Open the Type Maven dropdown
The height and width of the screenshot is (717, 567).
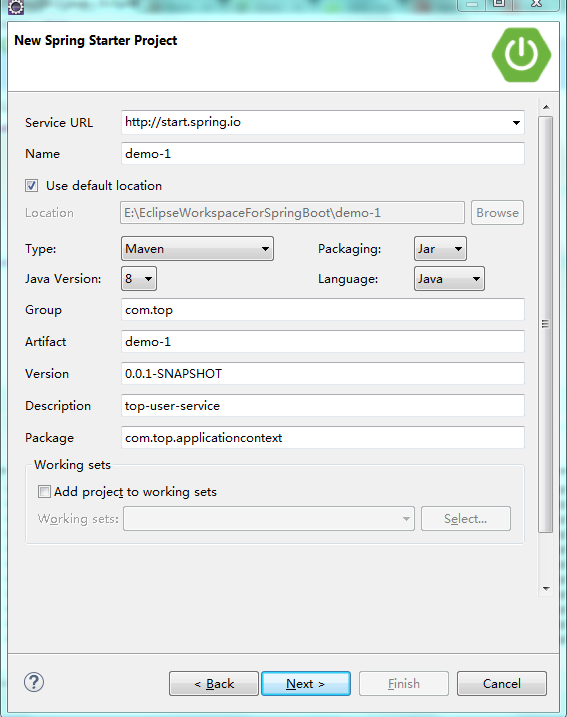198,249
